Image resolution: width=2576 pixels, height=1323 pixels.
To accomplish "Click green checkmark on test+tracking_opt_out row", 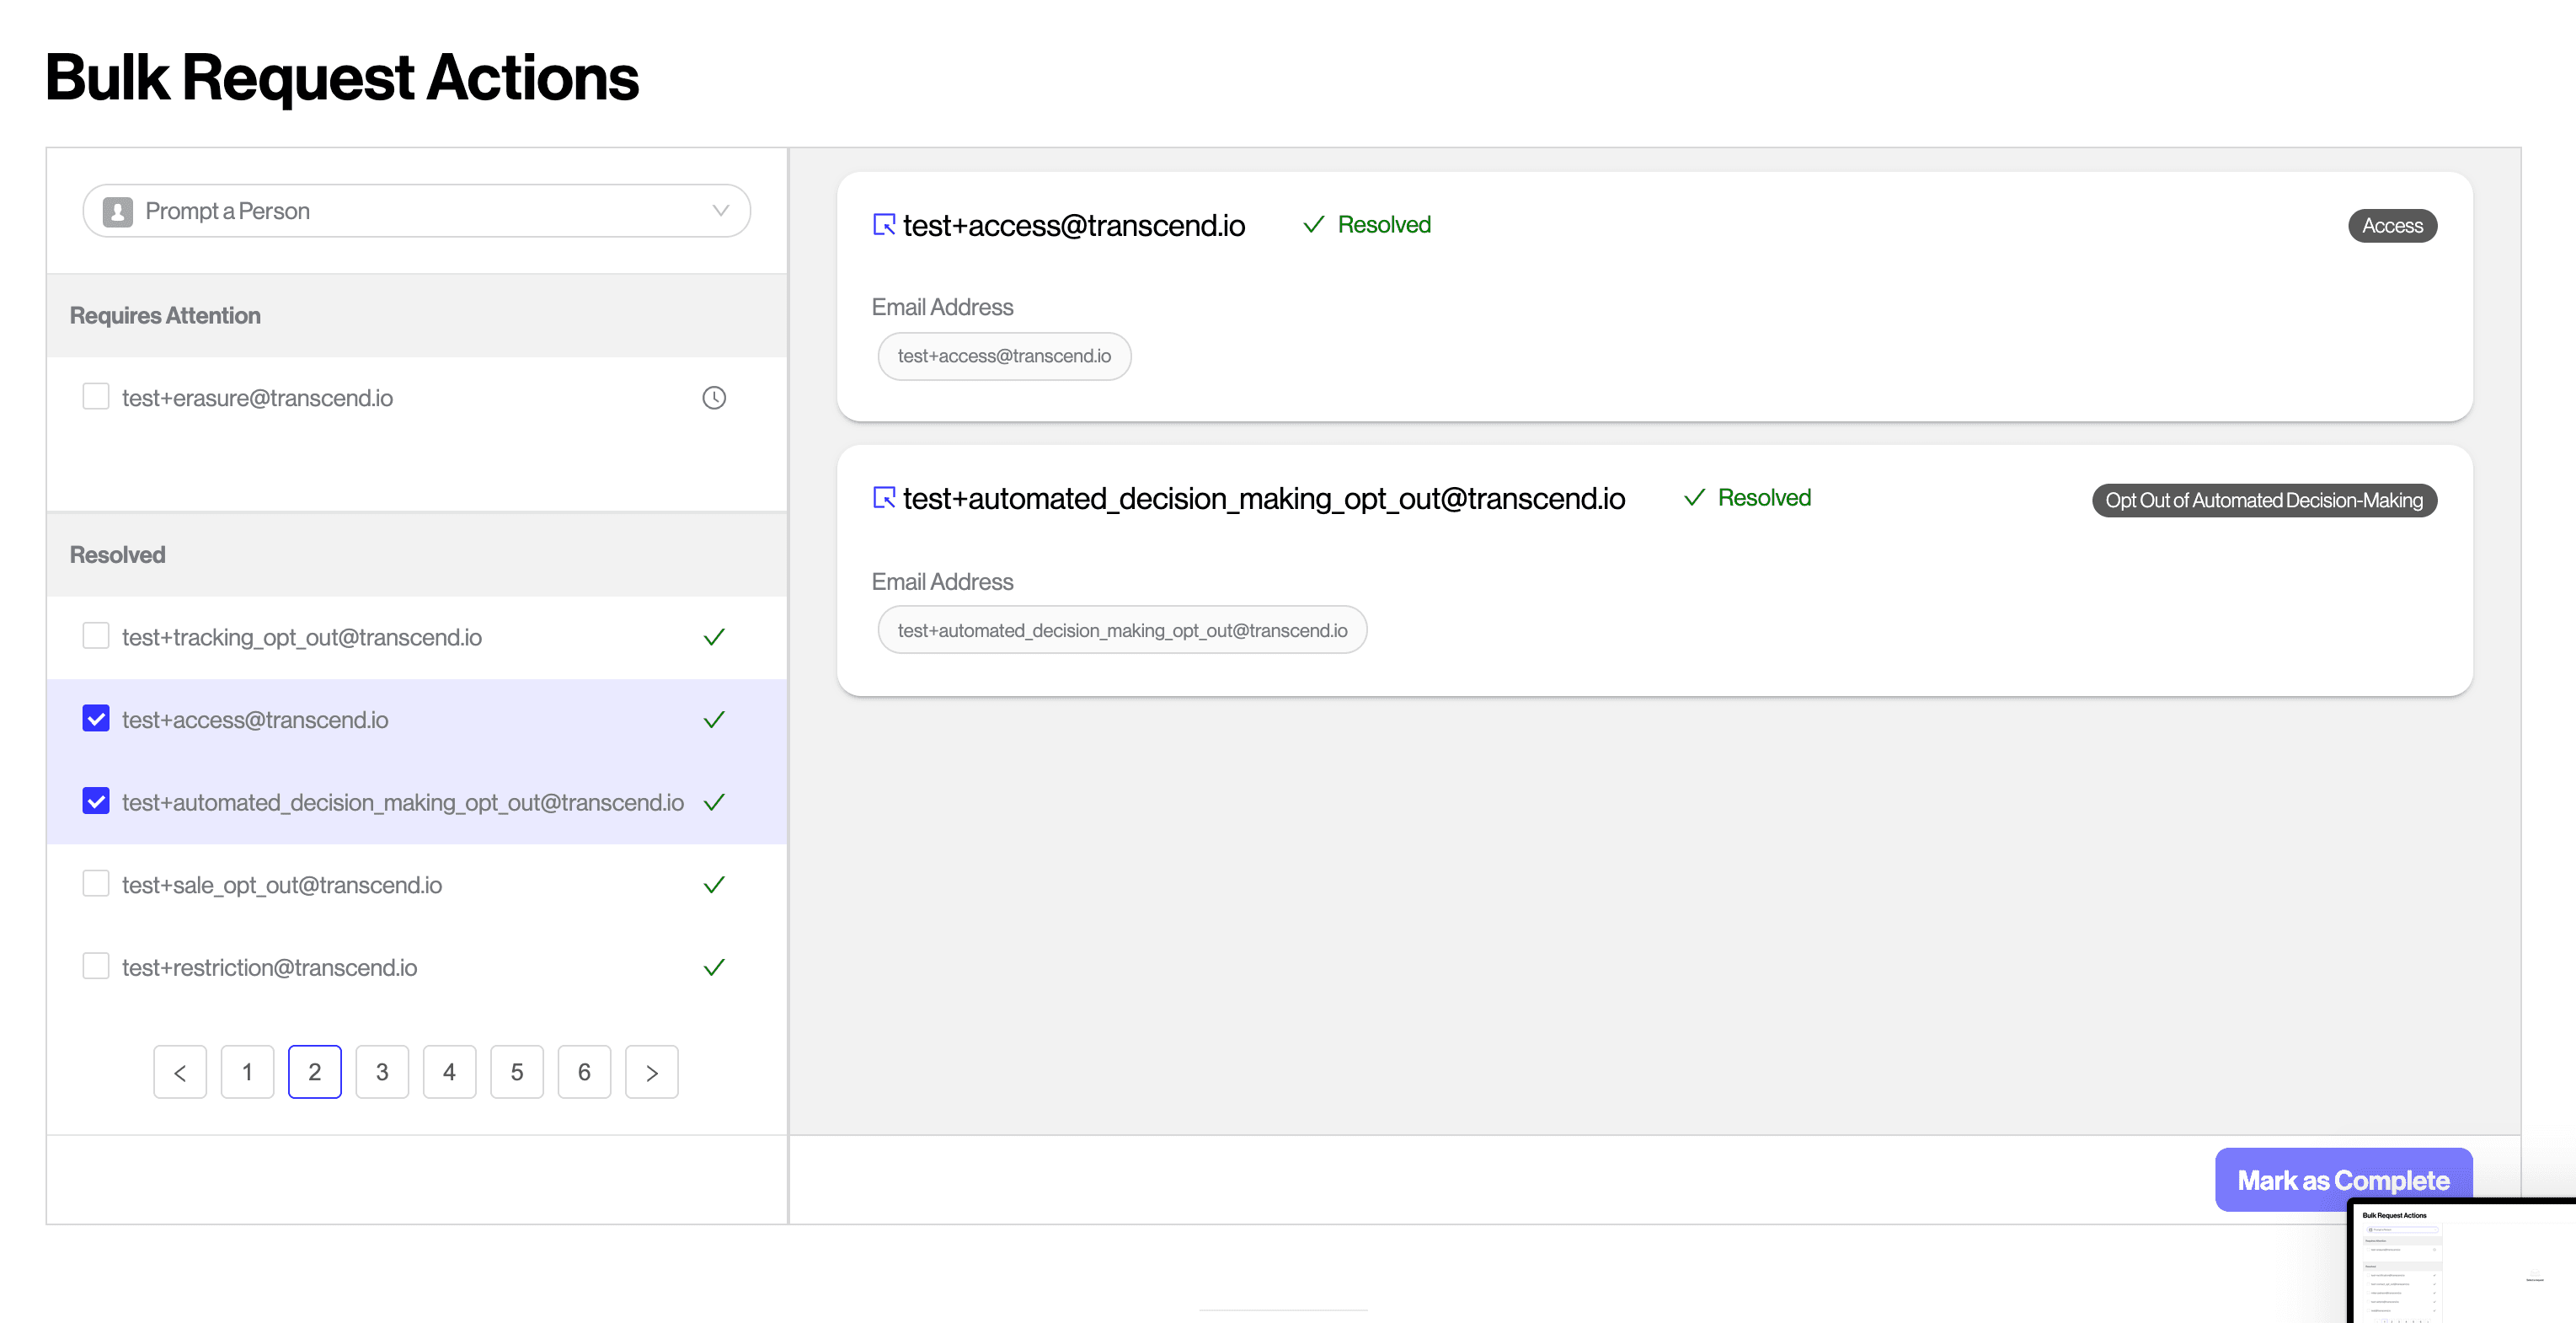I will pos(713,637).
